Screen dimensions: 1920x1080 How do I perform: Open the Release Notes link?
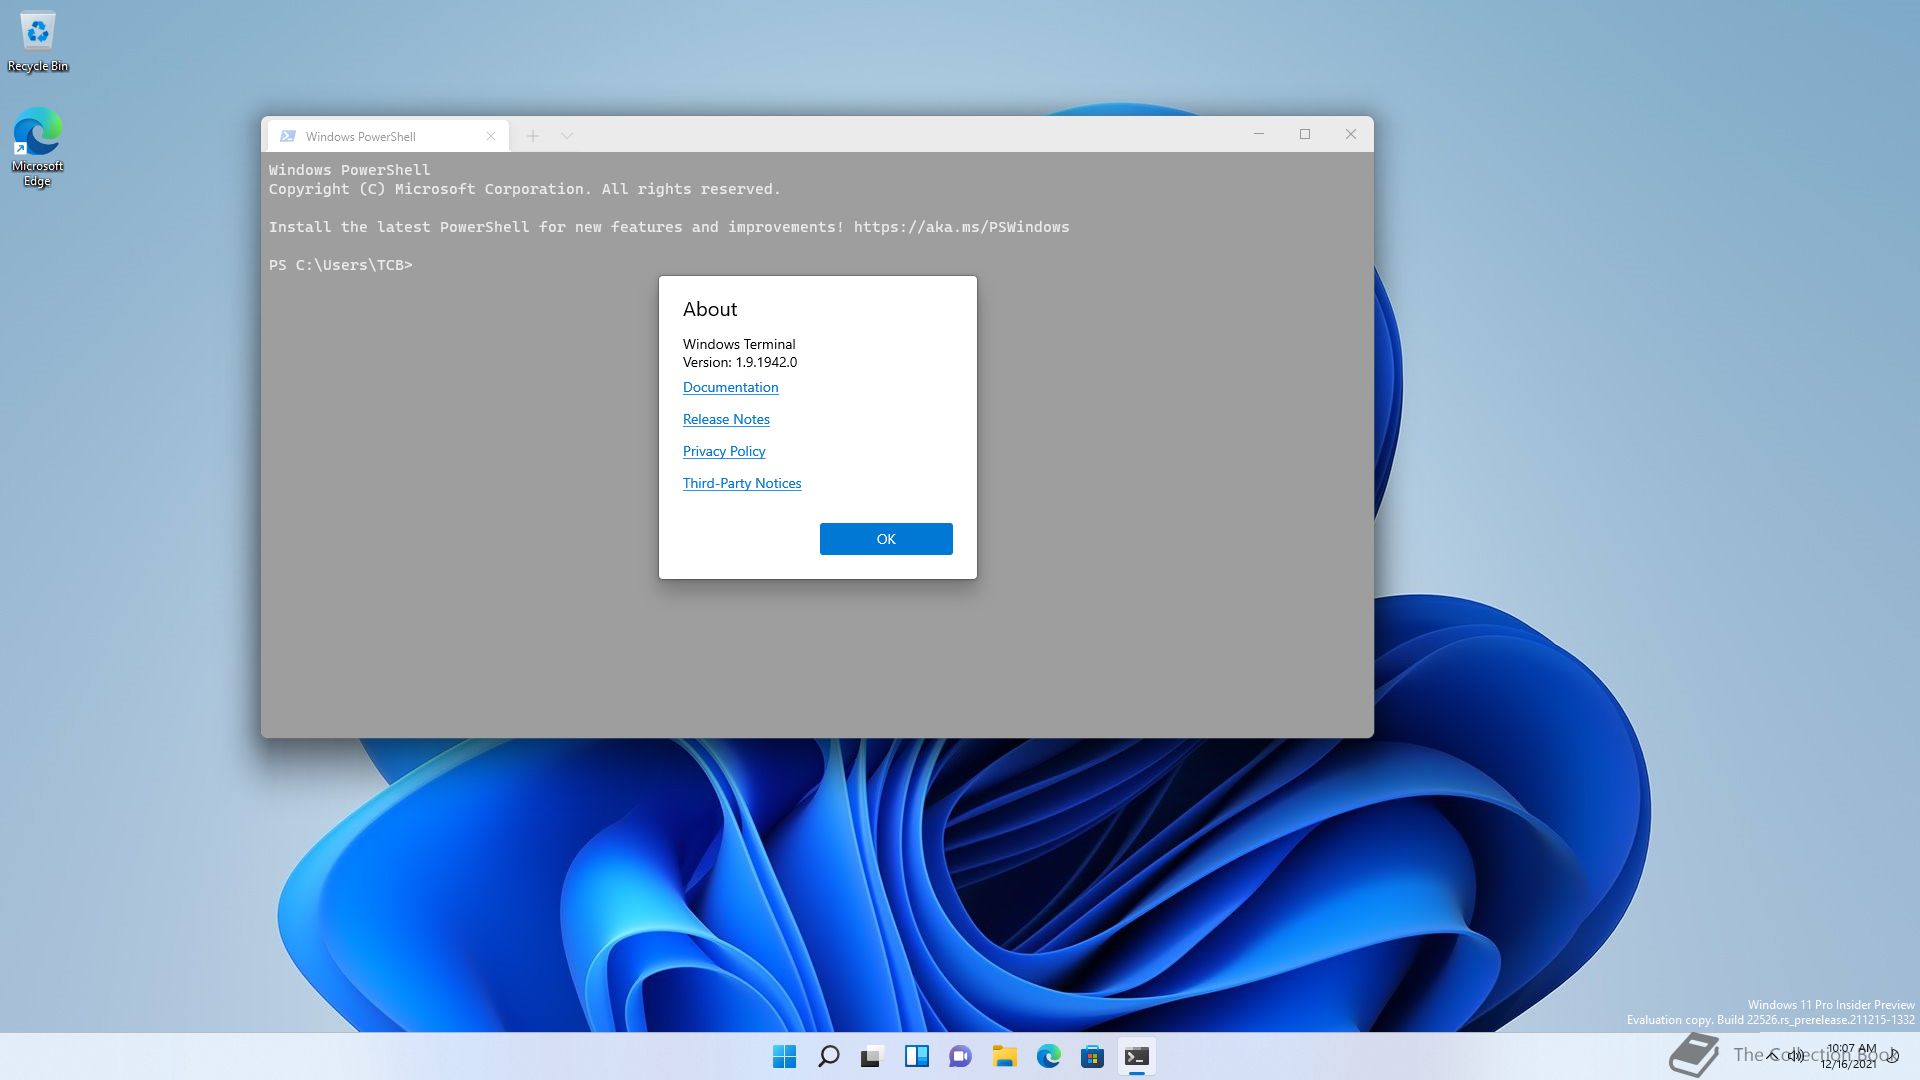(x=726, y=419)
